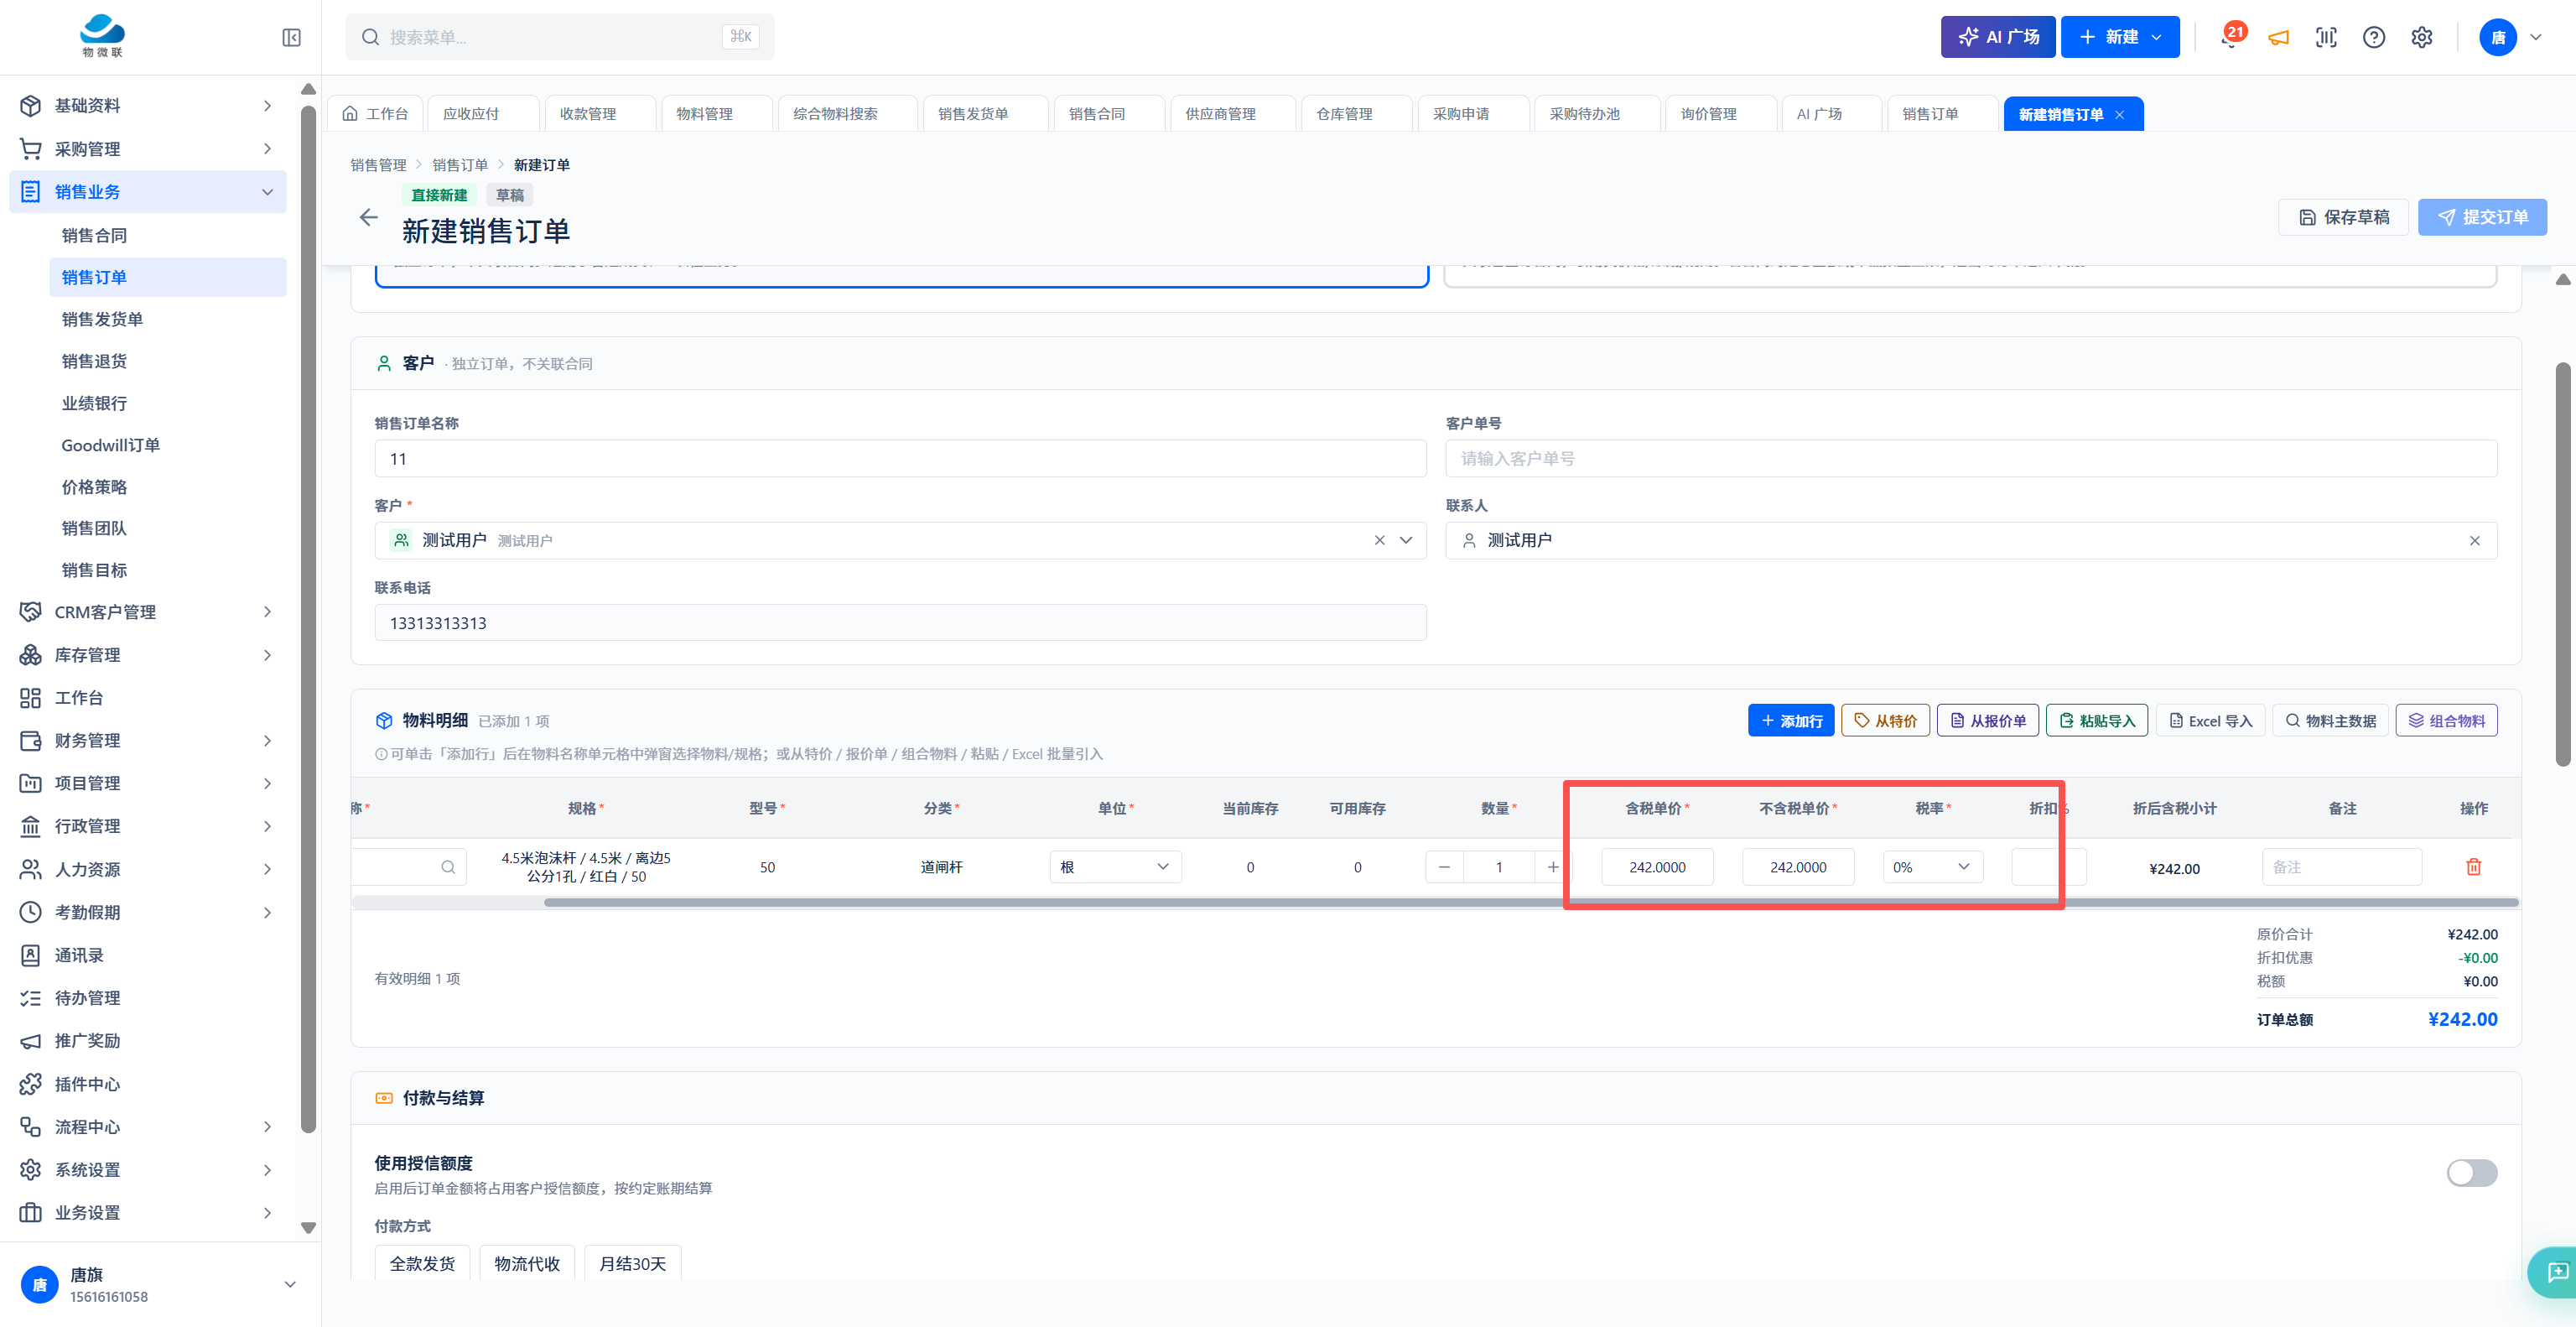Click the search icon in material name cell

point(448,867)
